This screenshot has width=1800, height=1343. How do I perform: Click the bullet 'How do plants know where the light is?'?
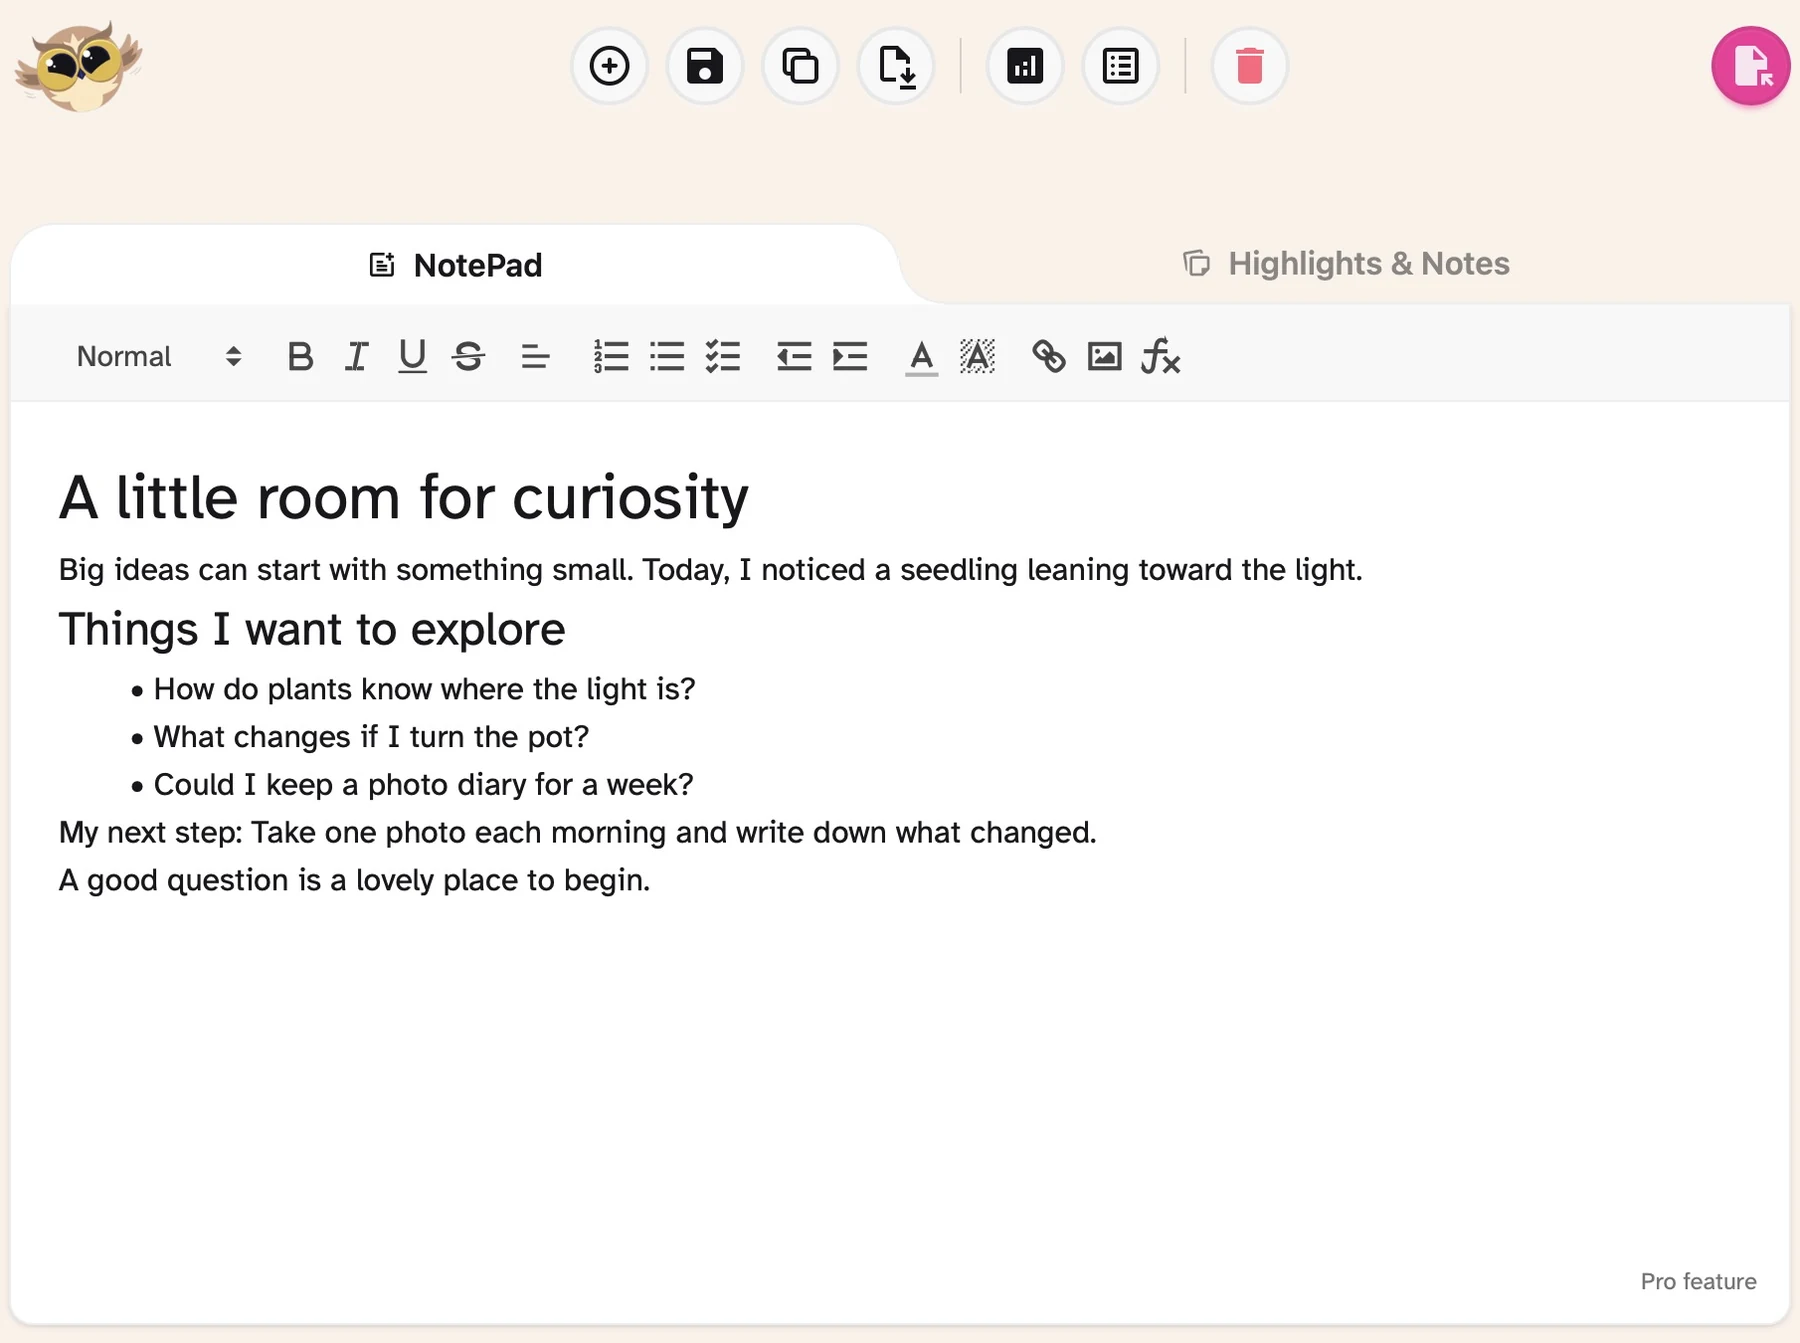pos(424,689)
